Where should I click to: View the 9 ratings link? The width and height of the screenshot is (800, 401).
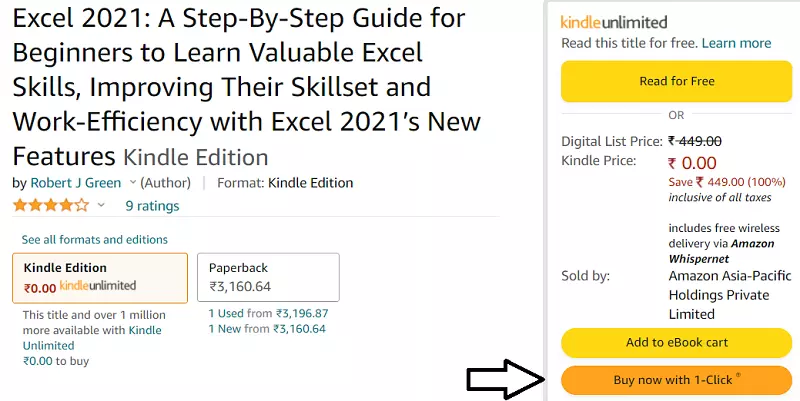pyautogui.click(x=152, y=206)
